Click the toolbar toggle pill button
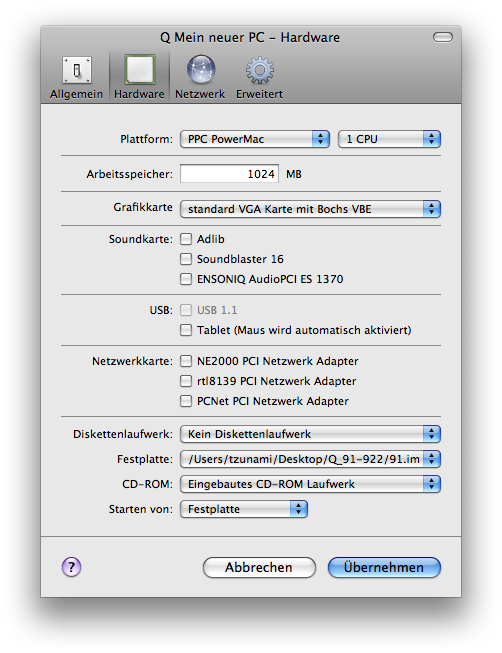The image size is (502, 653). pos(442,37)
